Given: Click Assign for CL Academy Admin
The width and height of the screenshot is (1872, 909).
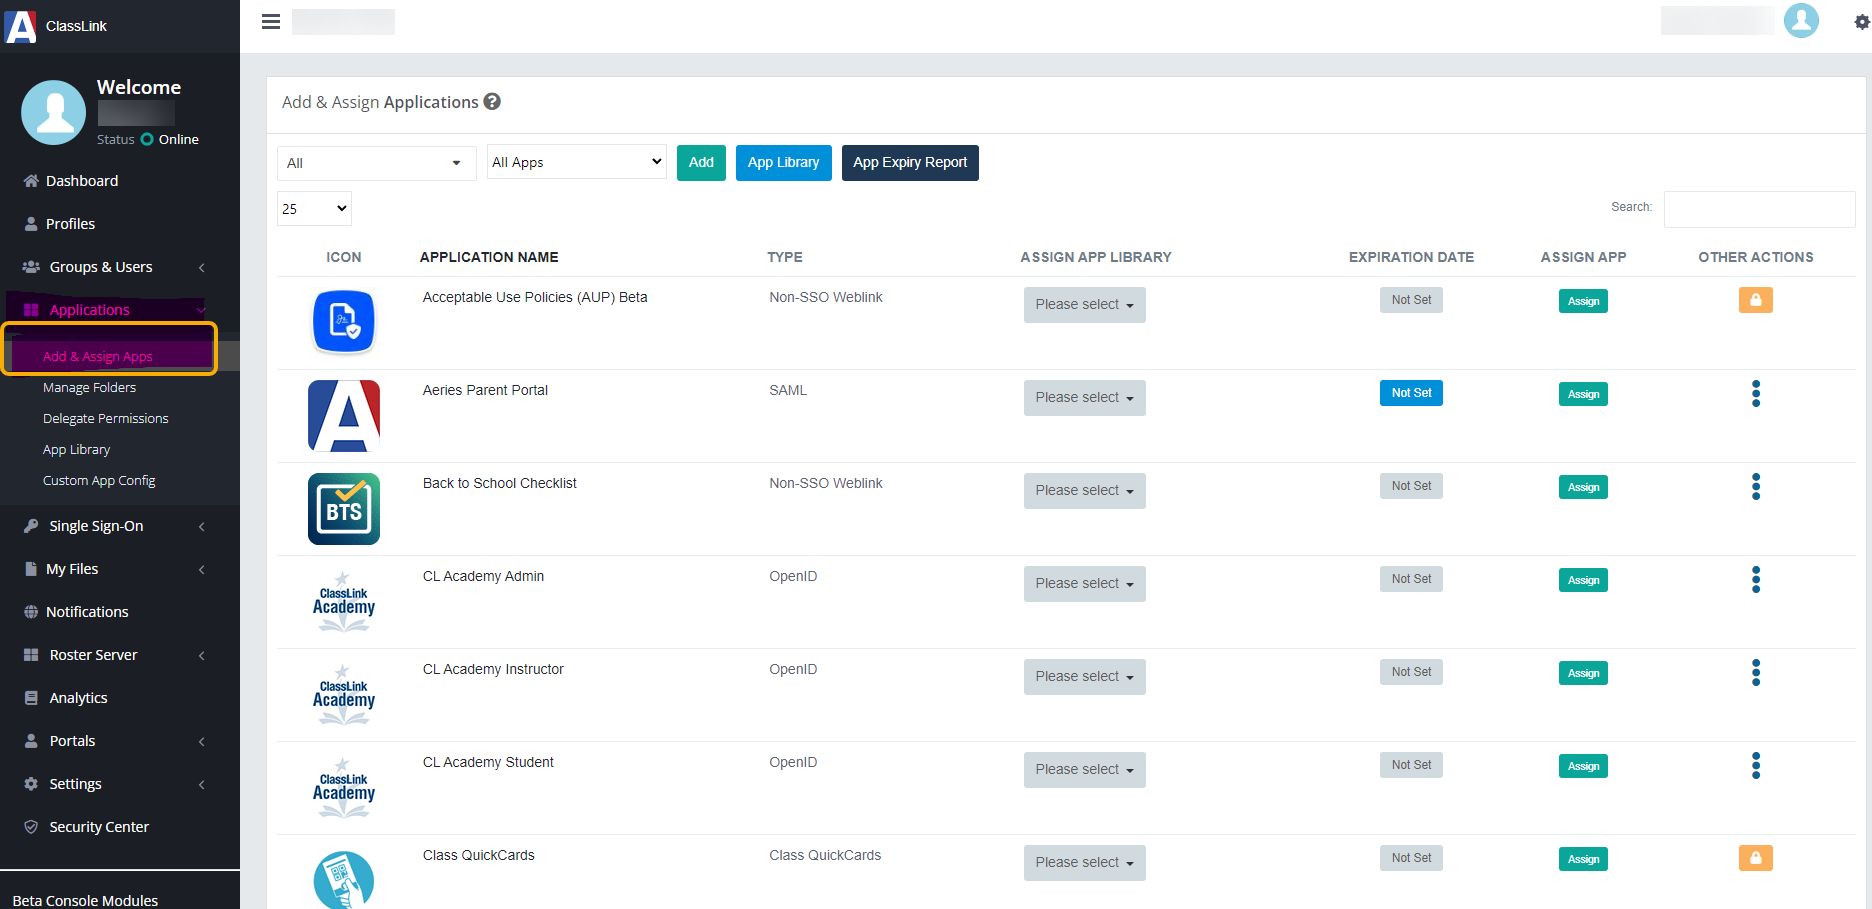Looking at the screenshot, I should tap(1583, 580).
